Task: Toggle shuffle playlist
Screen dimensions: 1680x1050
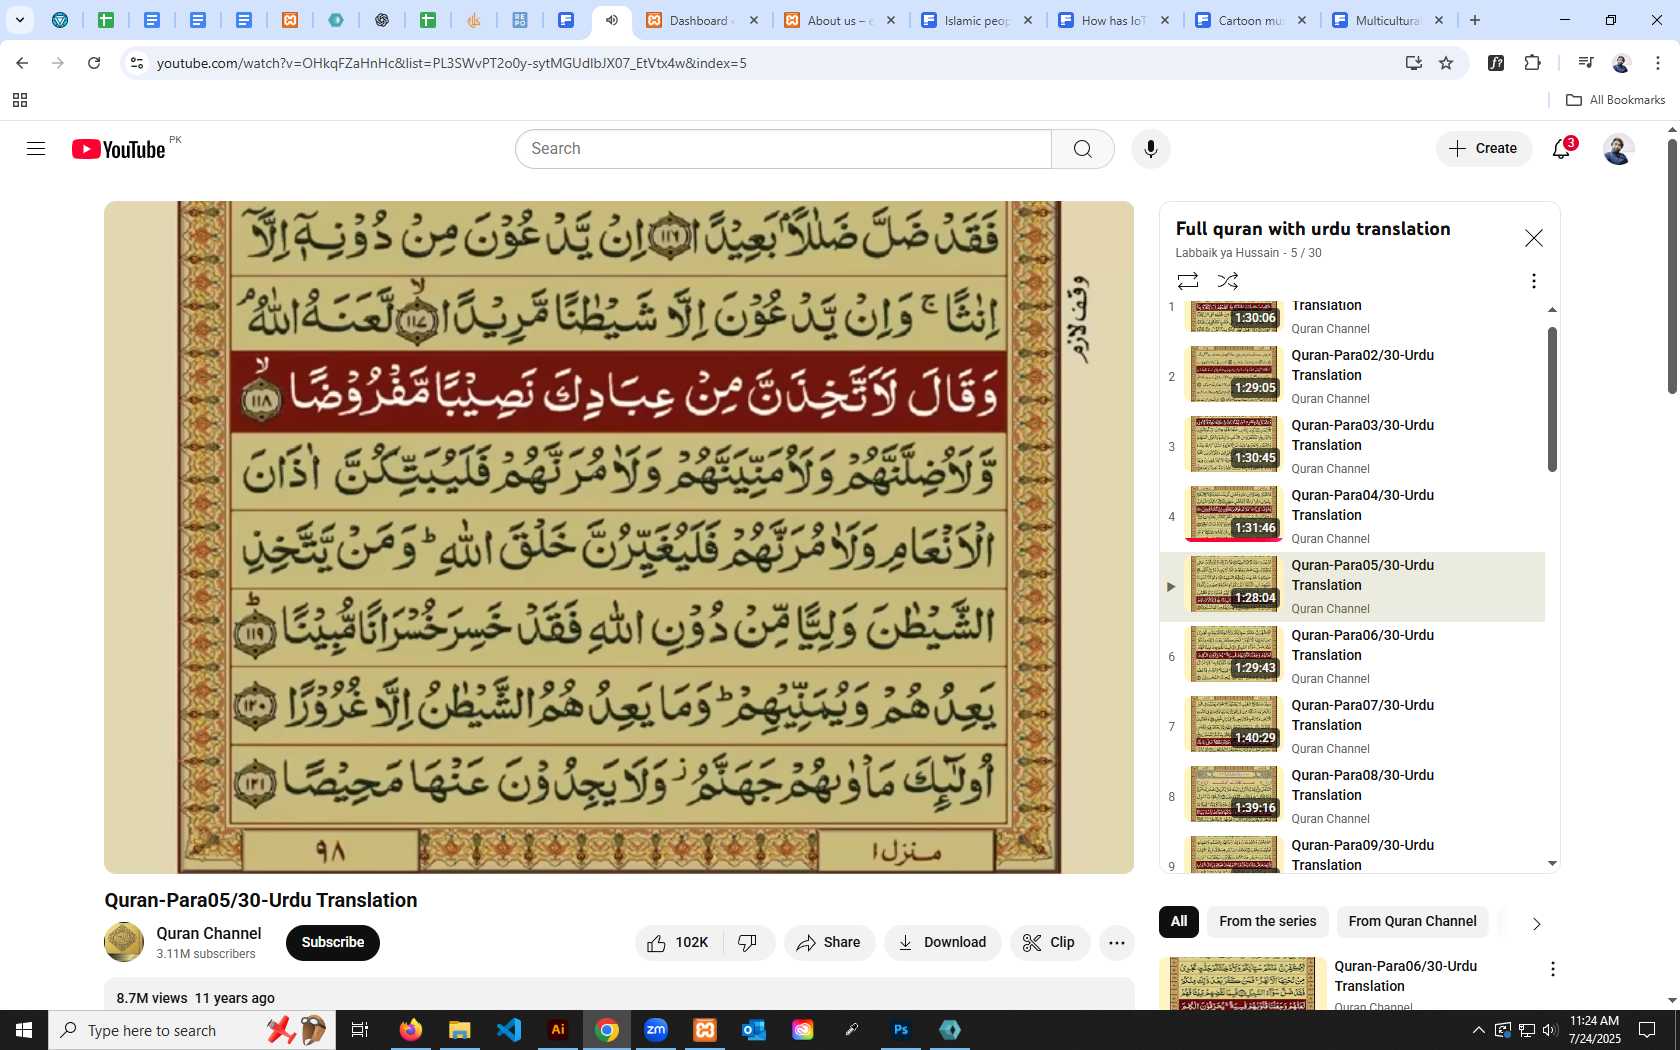Action: coord(1228,281)
